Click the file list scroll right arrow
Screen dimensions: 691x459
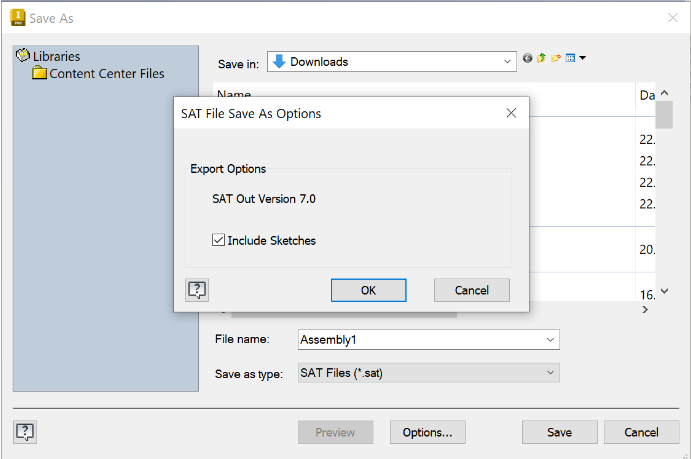click(645, 311)
